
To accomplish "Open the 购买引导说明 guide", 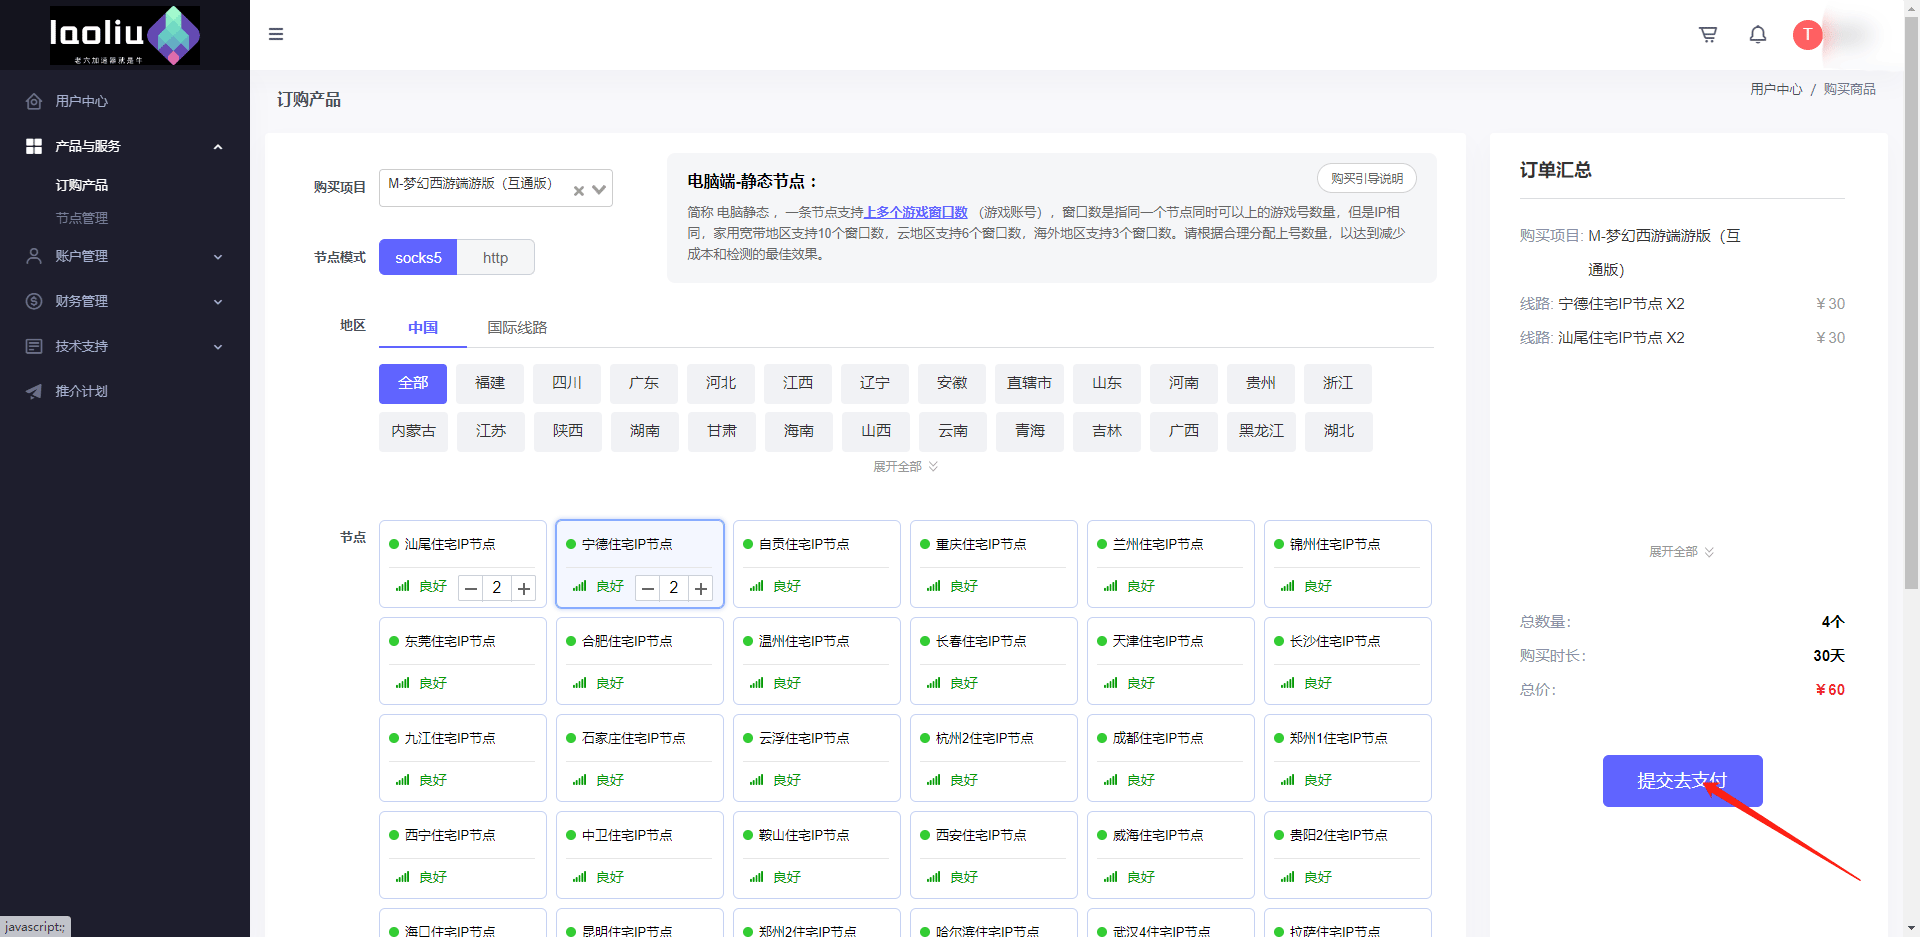I will coord(1366,179).
